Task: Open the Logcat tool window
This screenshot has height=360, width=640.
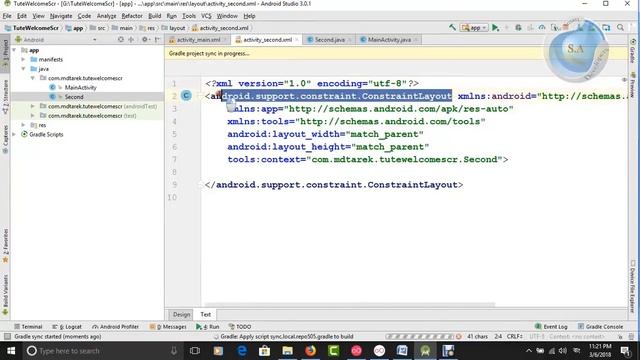Action: click(67, 327)
